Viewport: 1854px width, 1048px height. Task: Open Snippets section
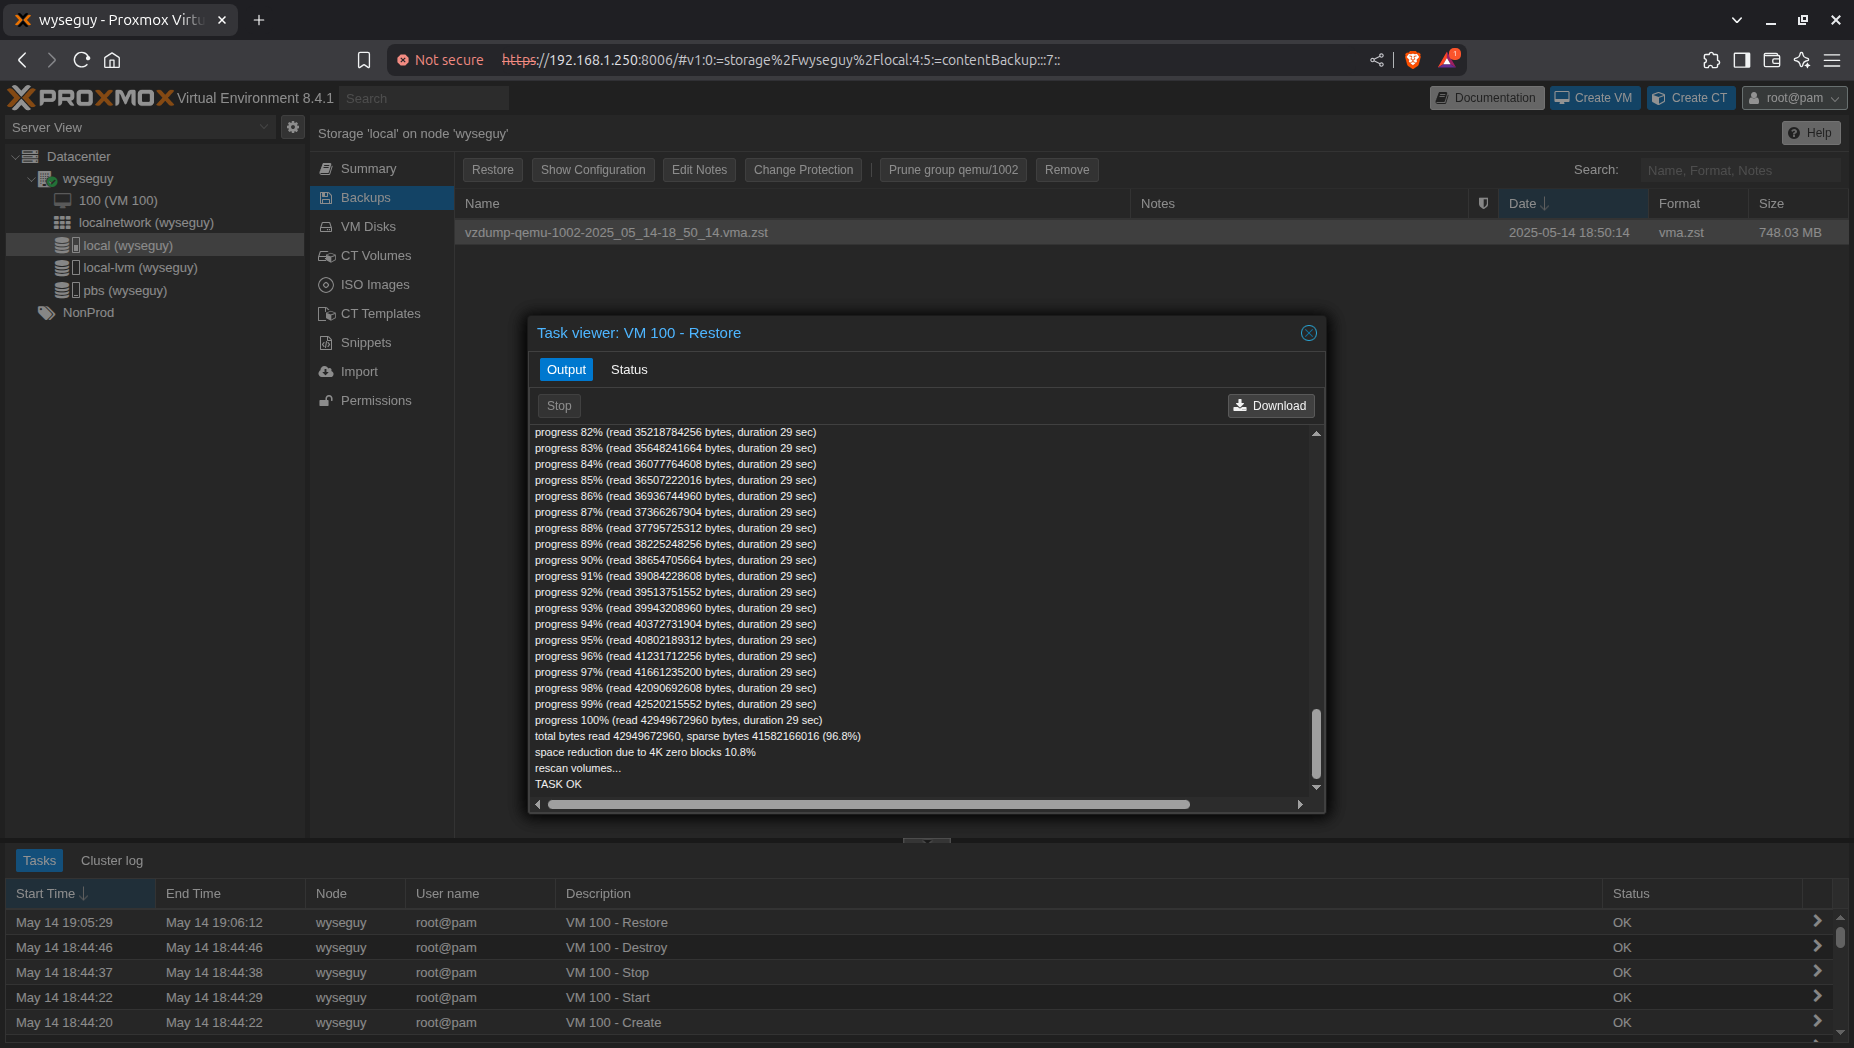pos(382,343)
